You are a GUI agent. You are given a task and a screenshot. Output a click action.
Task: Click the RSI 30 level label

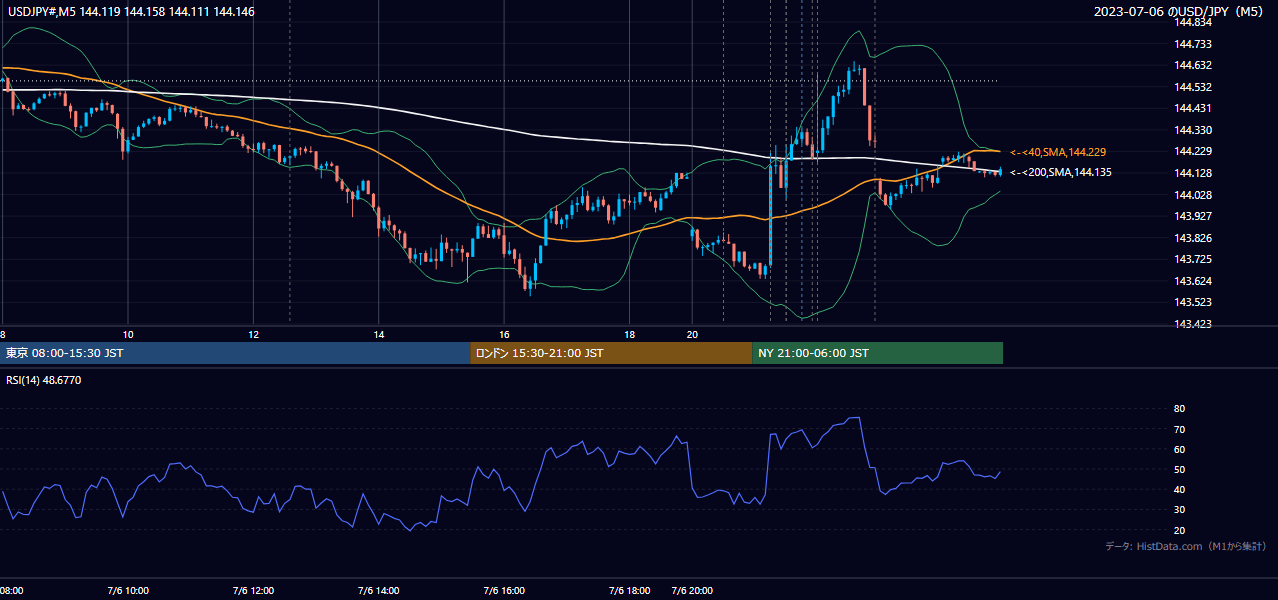tap(1180, 510)
